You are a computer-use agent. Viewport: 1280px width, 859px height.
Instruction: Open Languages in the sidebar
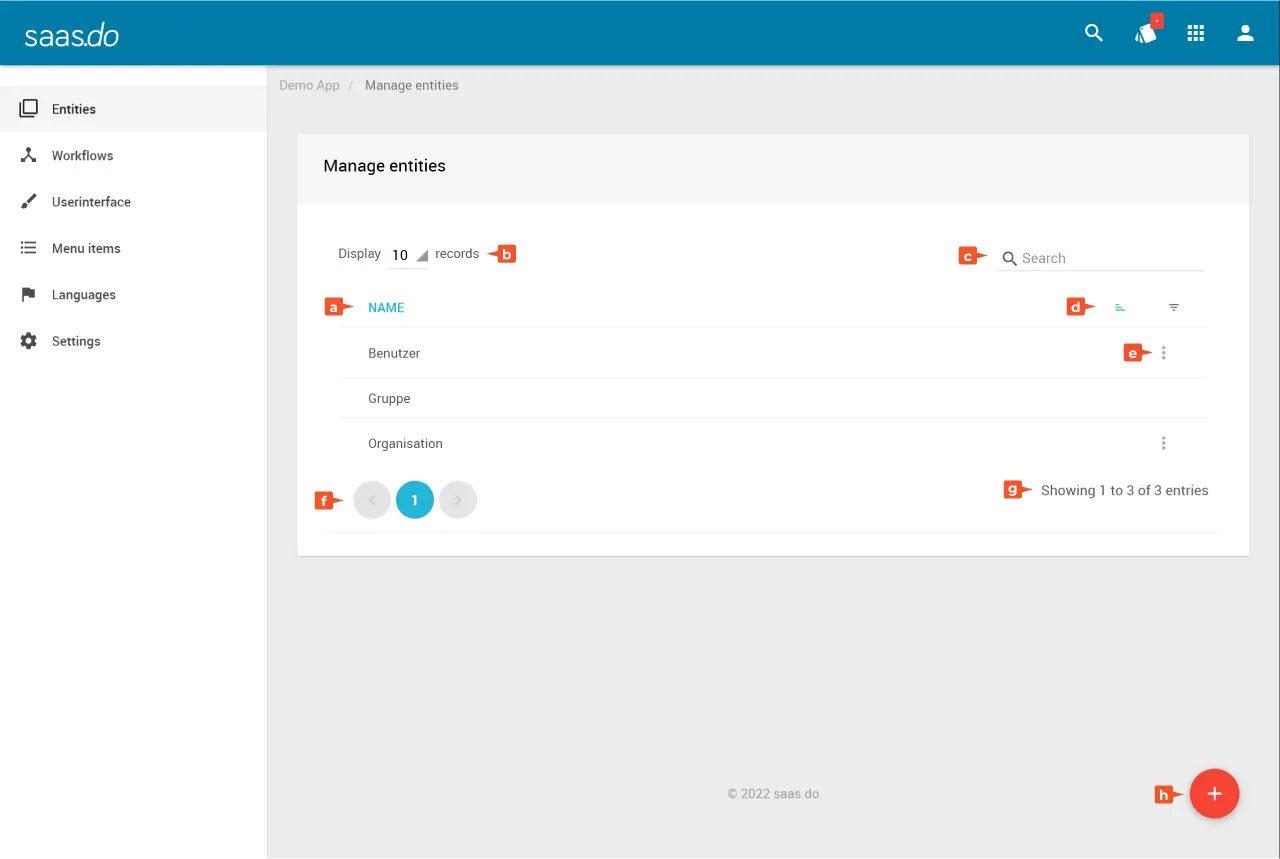84,295
